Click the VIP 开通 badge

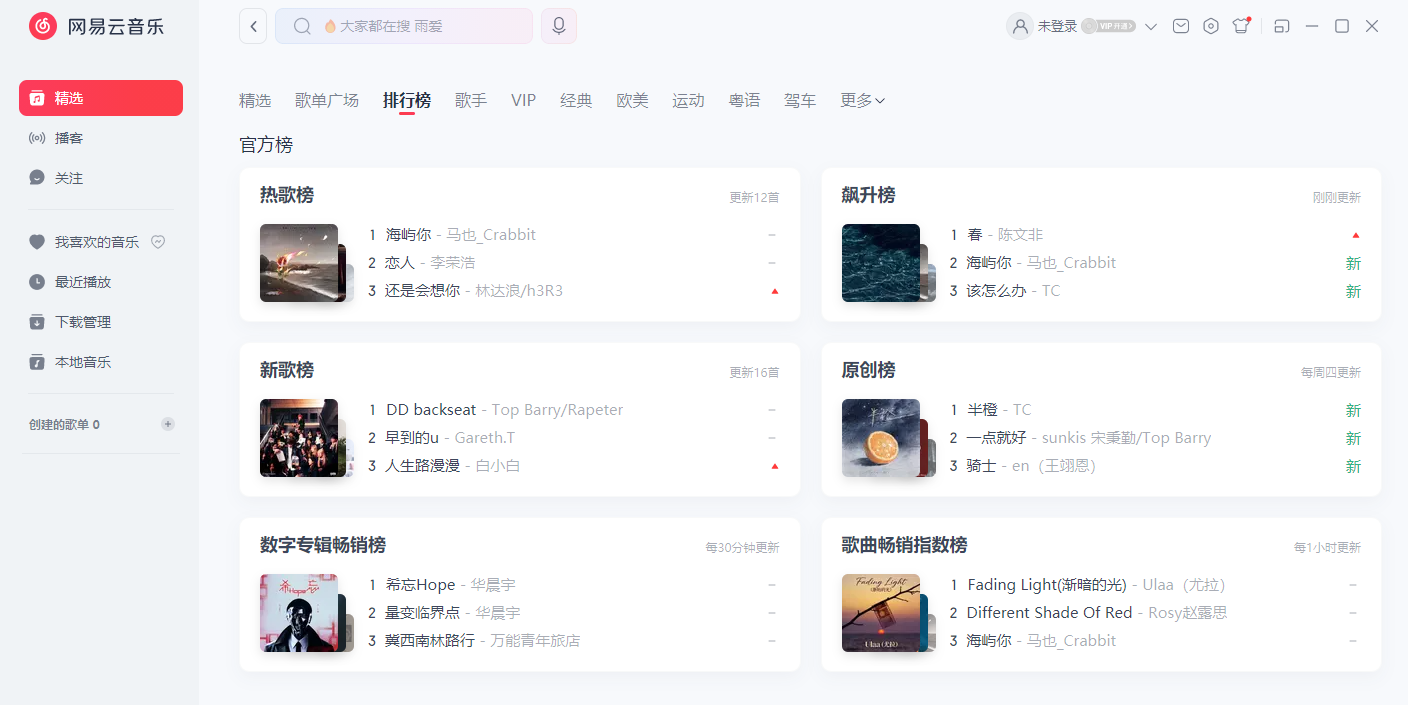pos(1110,27)
